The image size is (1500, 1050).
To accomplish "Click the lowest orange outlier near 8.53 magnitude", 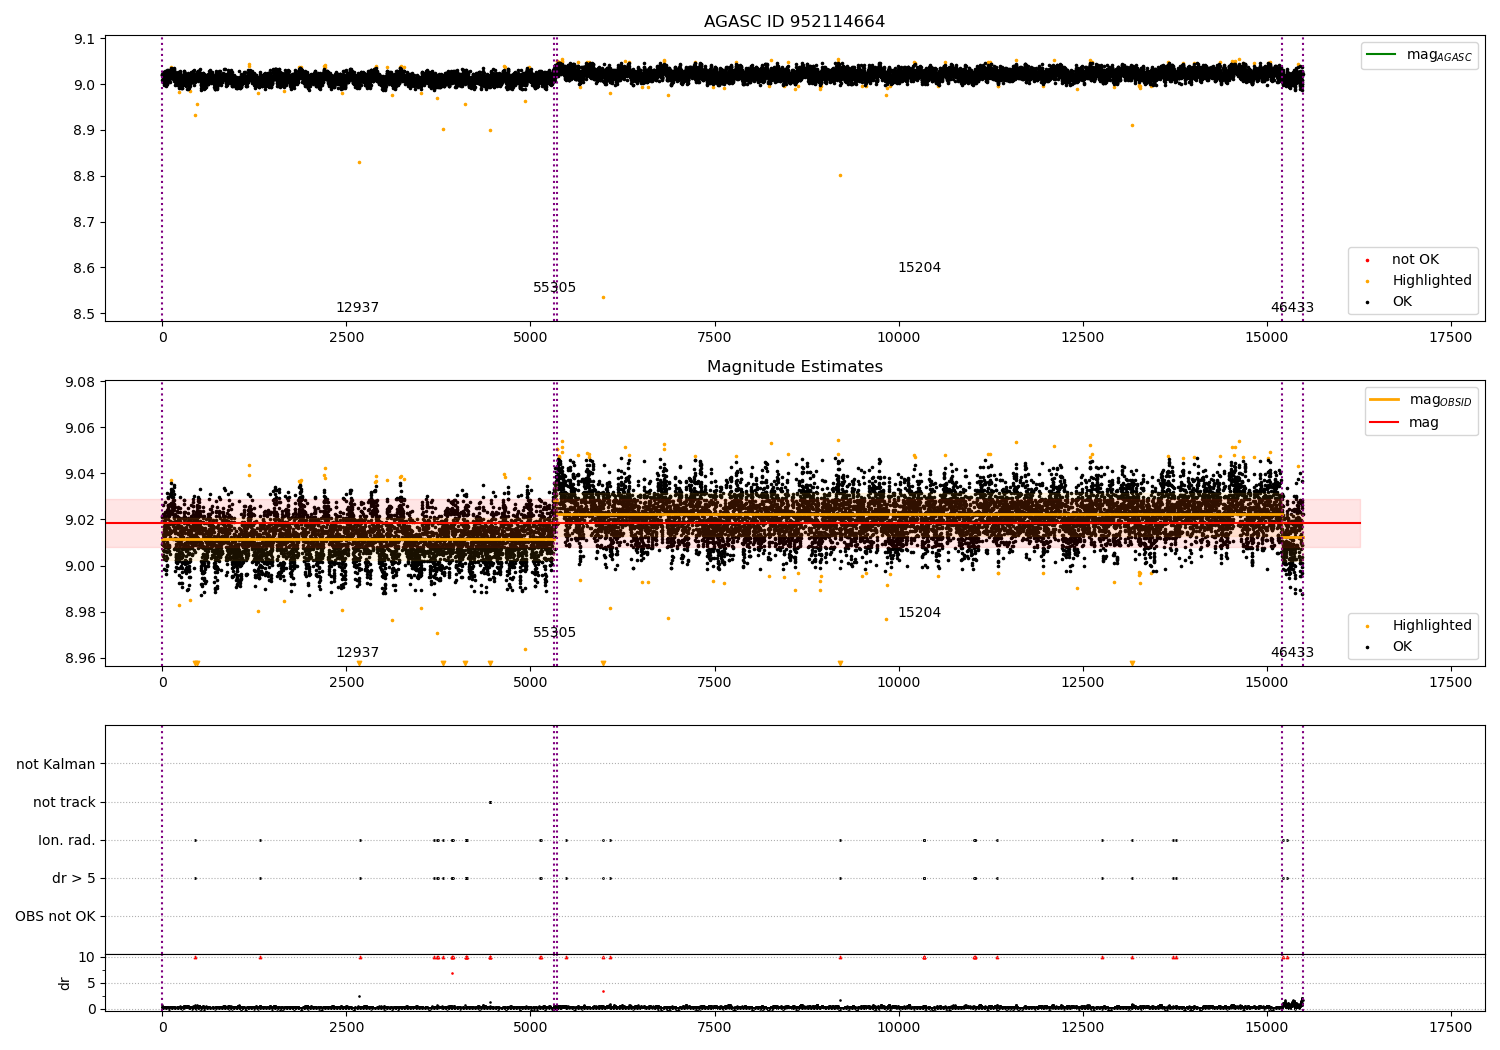I will [603, 297].
